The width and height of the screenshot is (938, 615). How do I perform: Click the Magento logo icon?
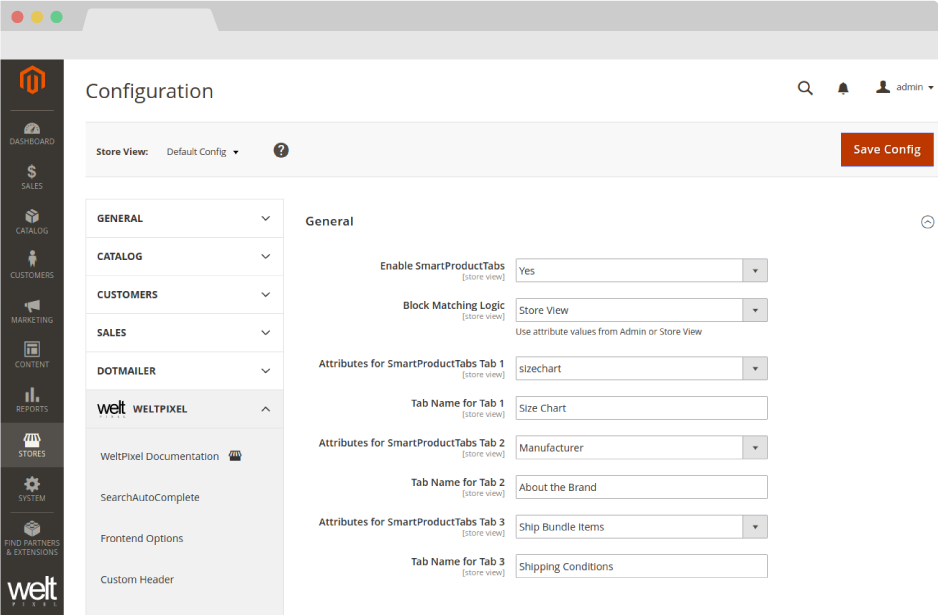[32, 80]
